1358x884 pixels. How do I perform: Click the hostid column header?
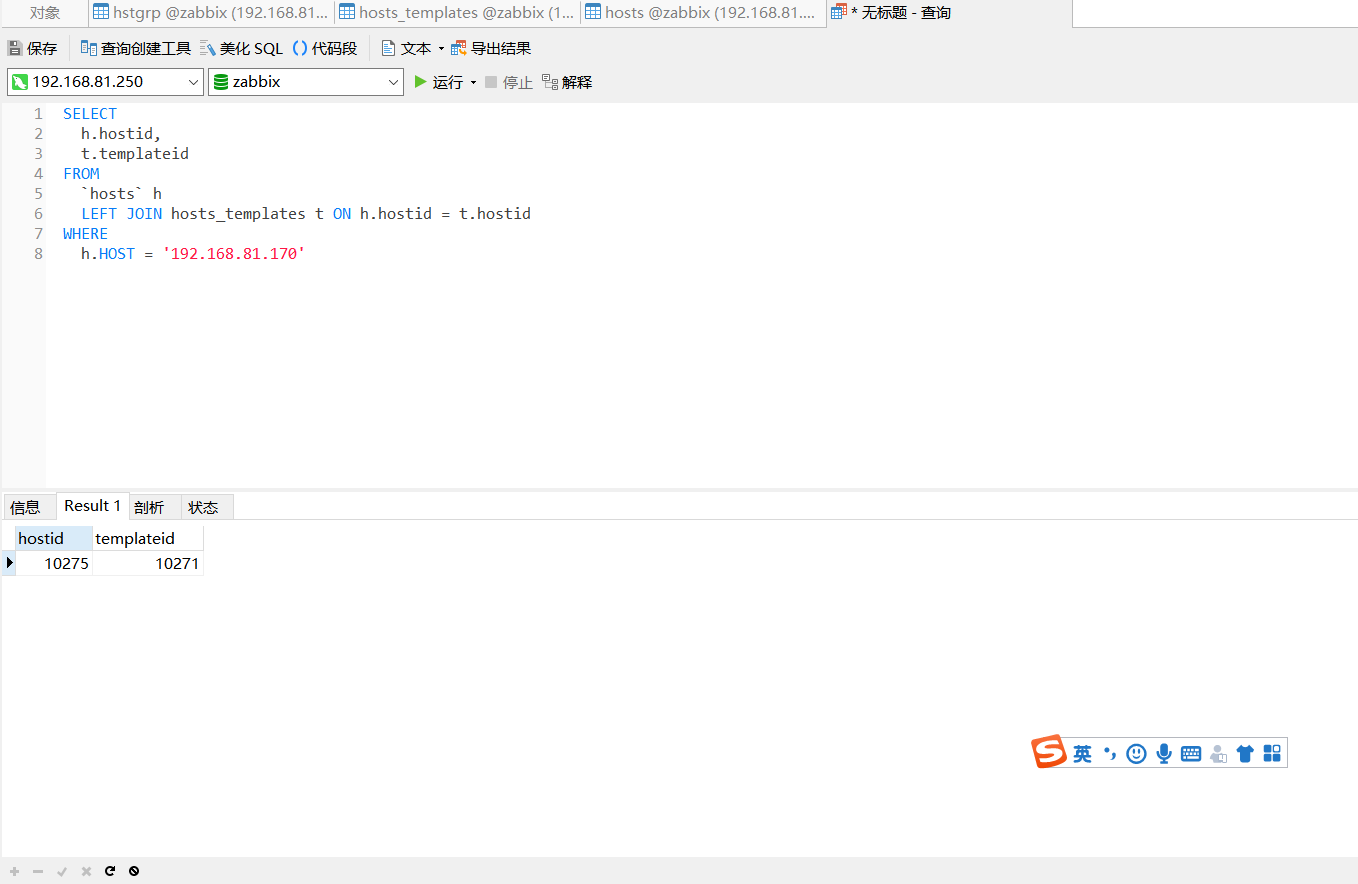[x=54, y=538]
